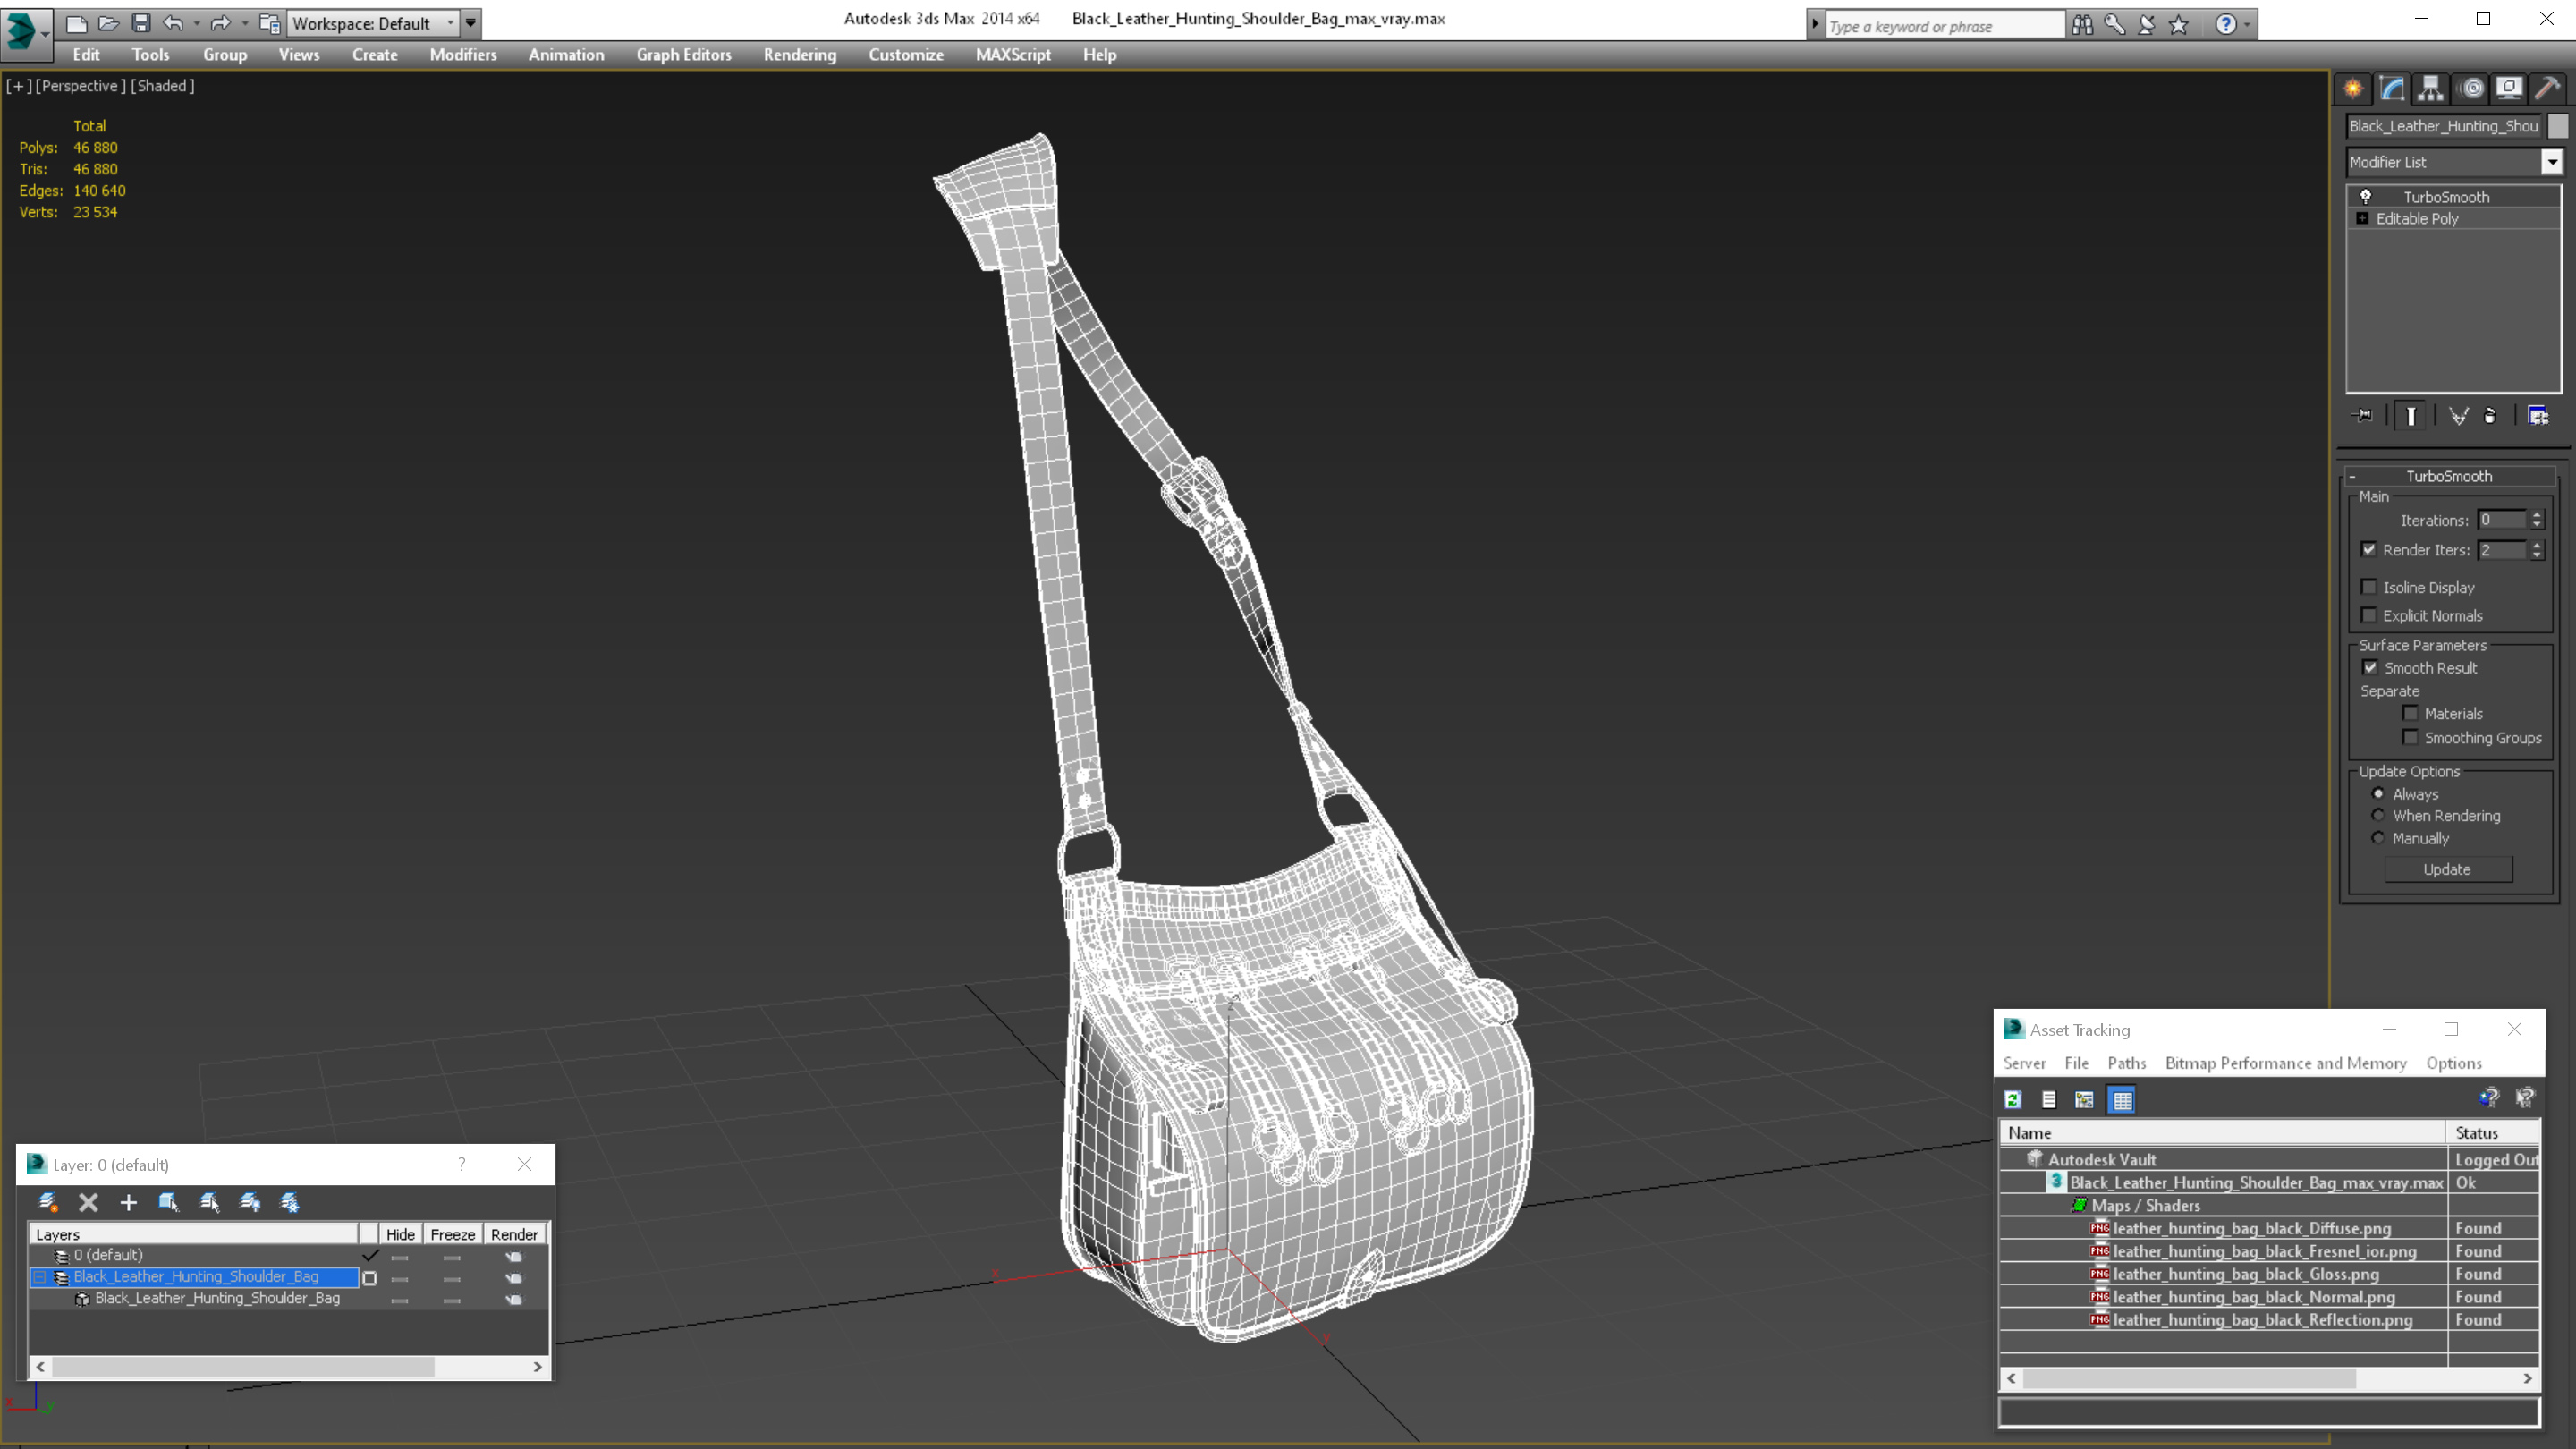Click the Update button in TurboSmooth rollout

tap(2447, 870)
